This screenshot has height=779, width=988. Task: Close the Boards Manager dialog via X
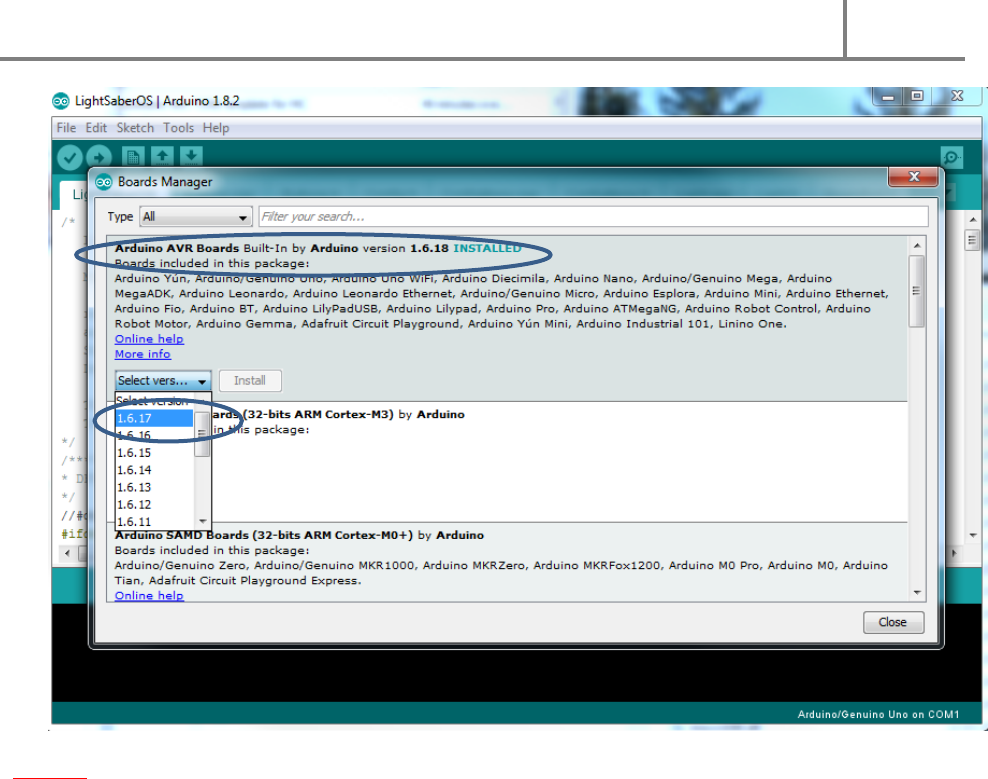pos(913,177)
